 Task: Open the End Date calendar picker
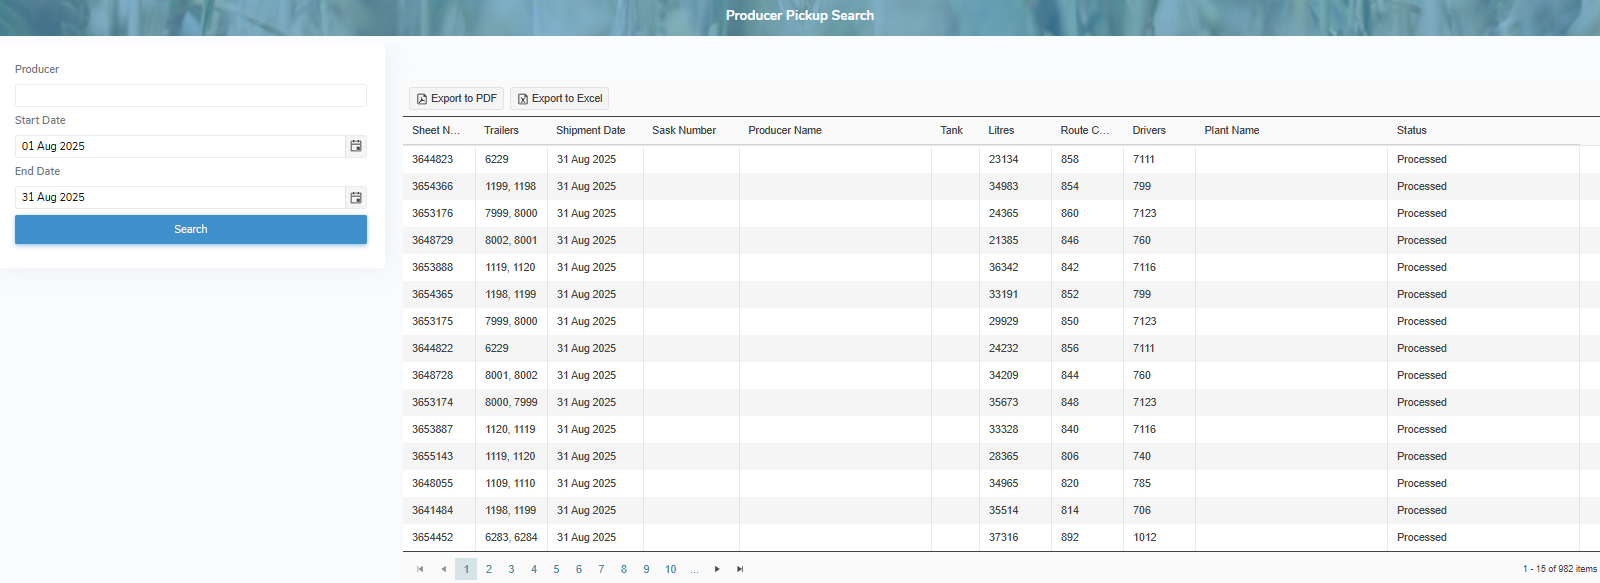(356, 198)
